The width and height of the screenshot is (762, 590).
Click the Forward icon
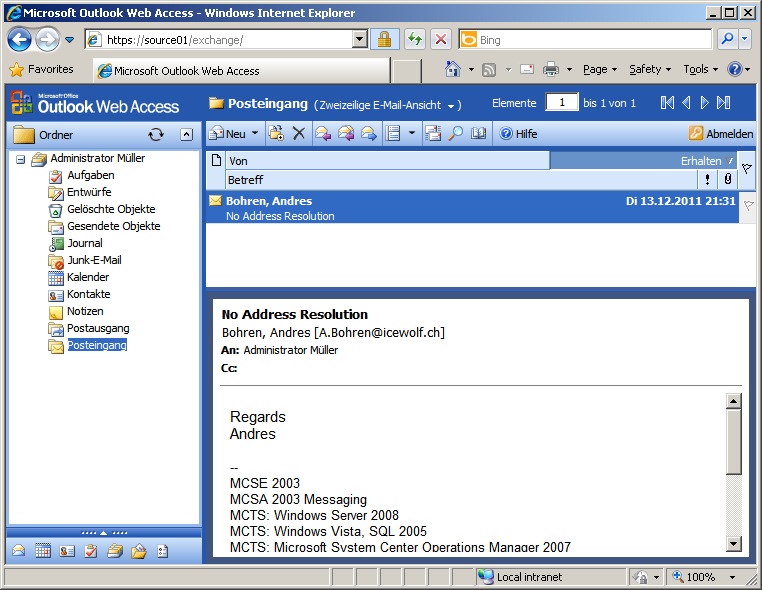tap(369, 134)
